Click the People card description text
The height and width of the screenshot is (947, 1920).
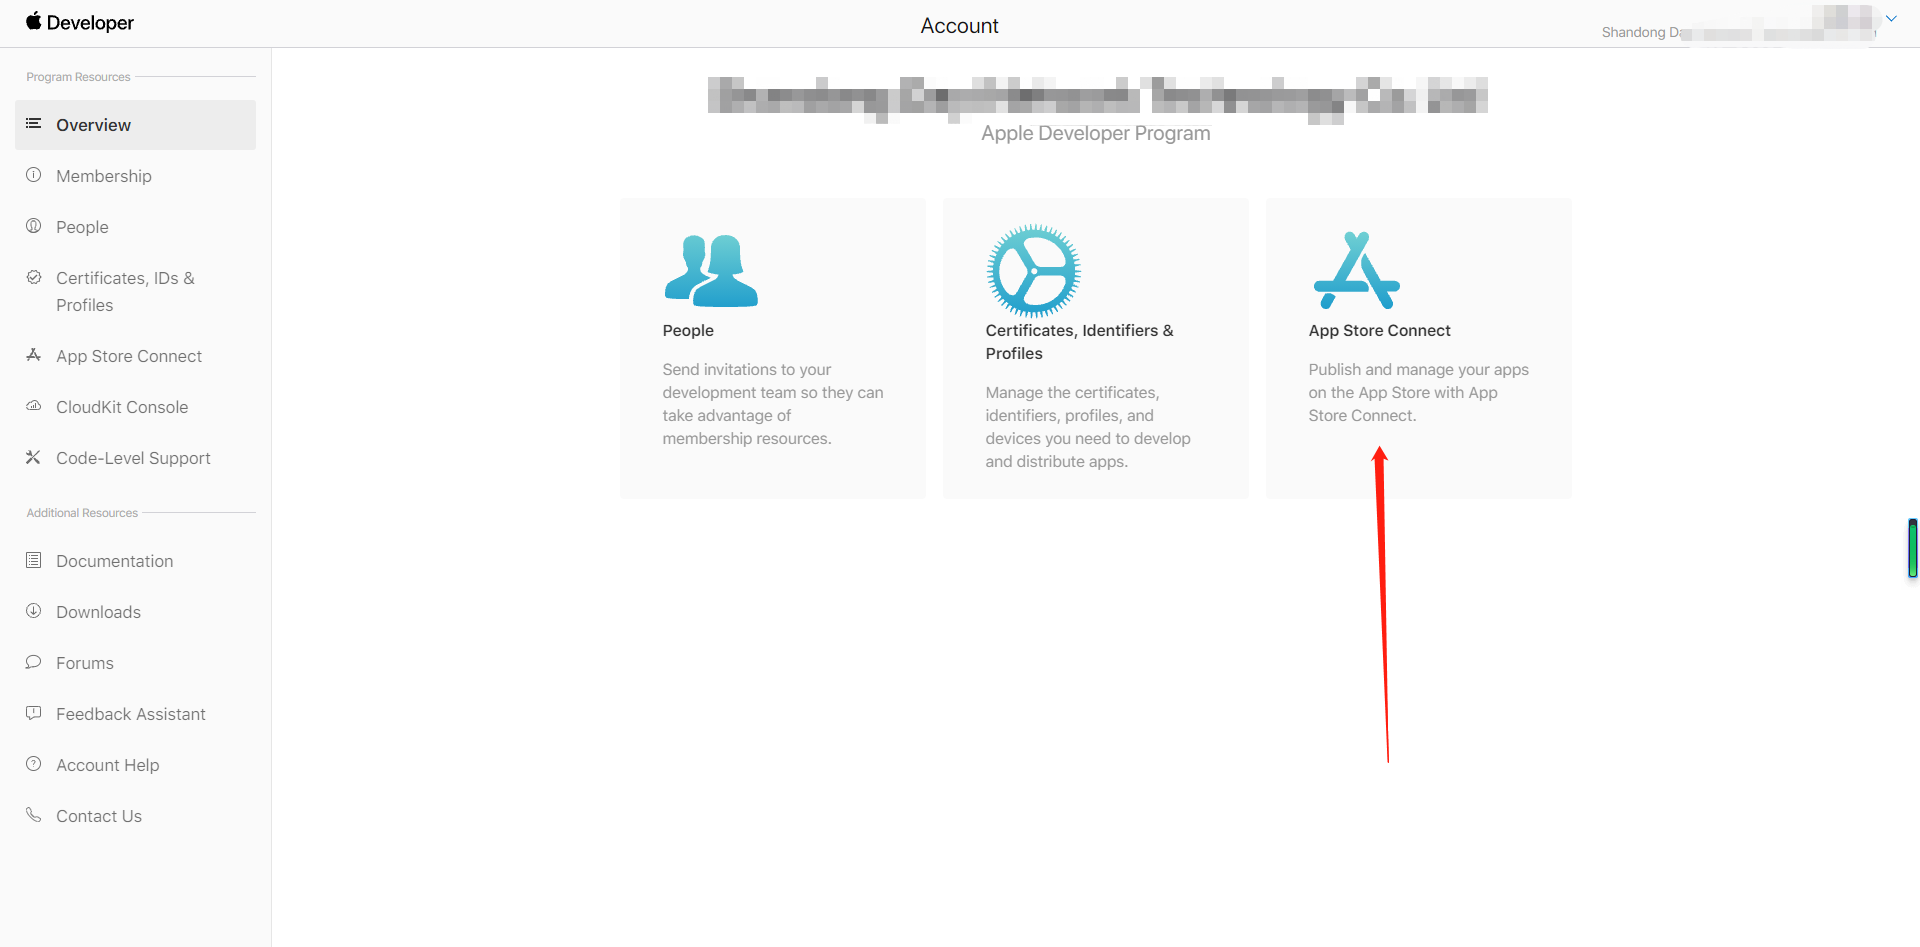pyautogui.click(x=773, y=404)
